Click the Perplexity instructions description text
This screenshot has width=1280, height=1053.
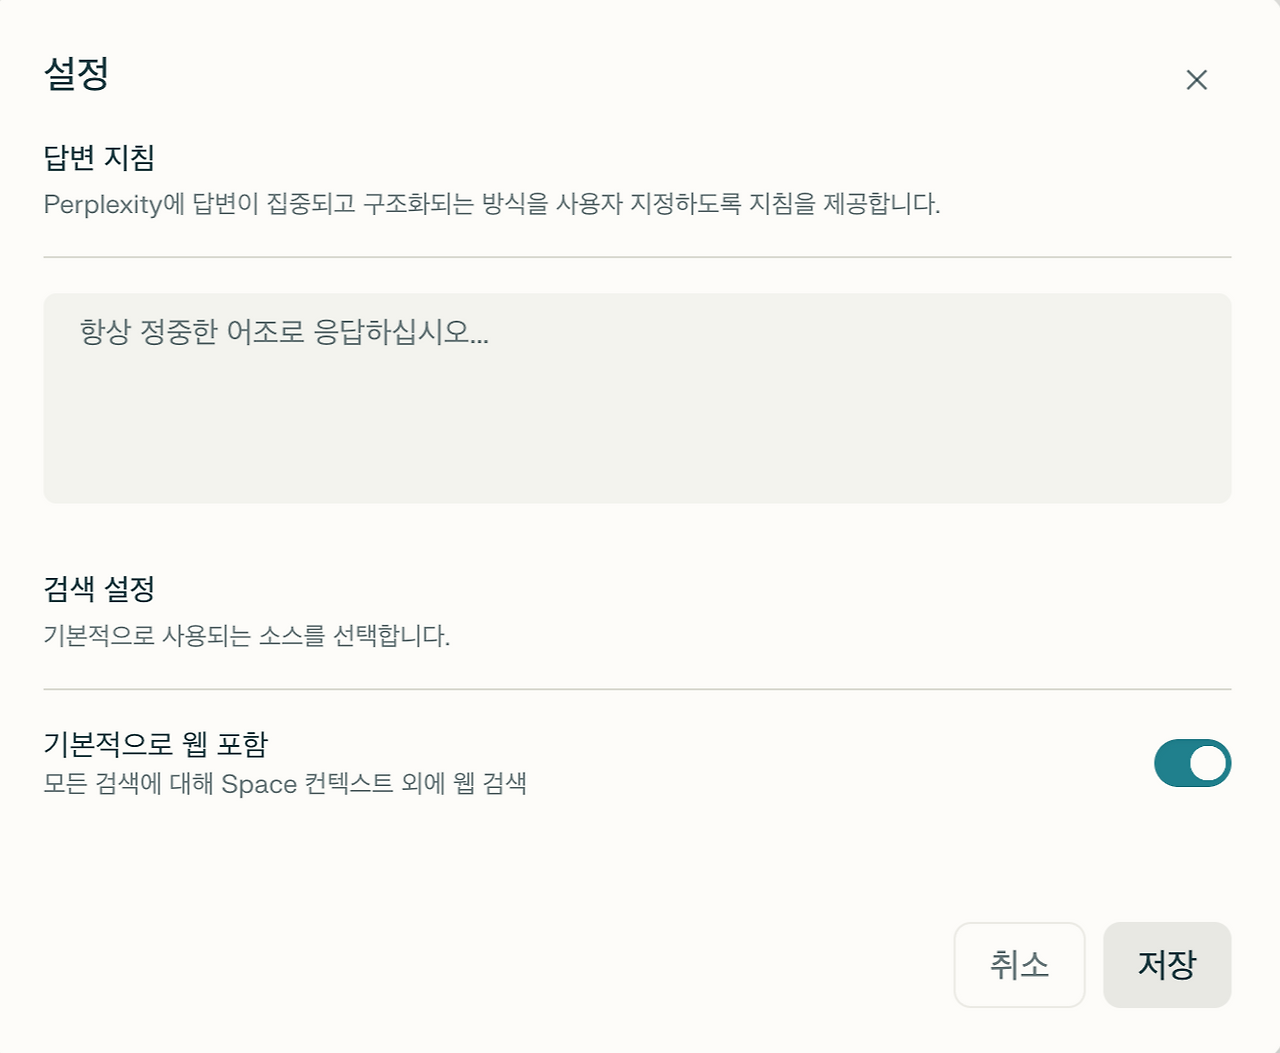click(492, 203)
